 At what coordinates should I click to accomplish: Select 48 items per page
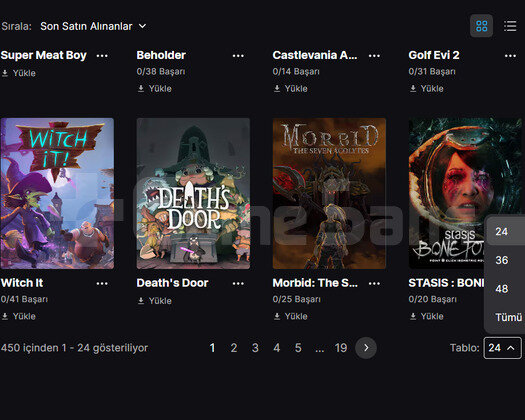click(506, 289)
